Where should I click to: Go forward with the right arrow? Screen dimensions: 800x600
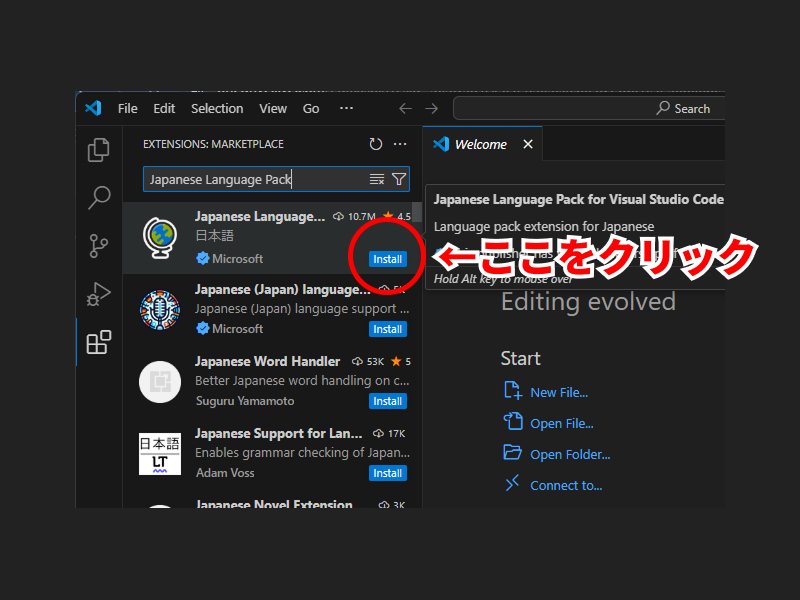pos(432,109)
